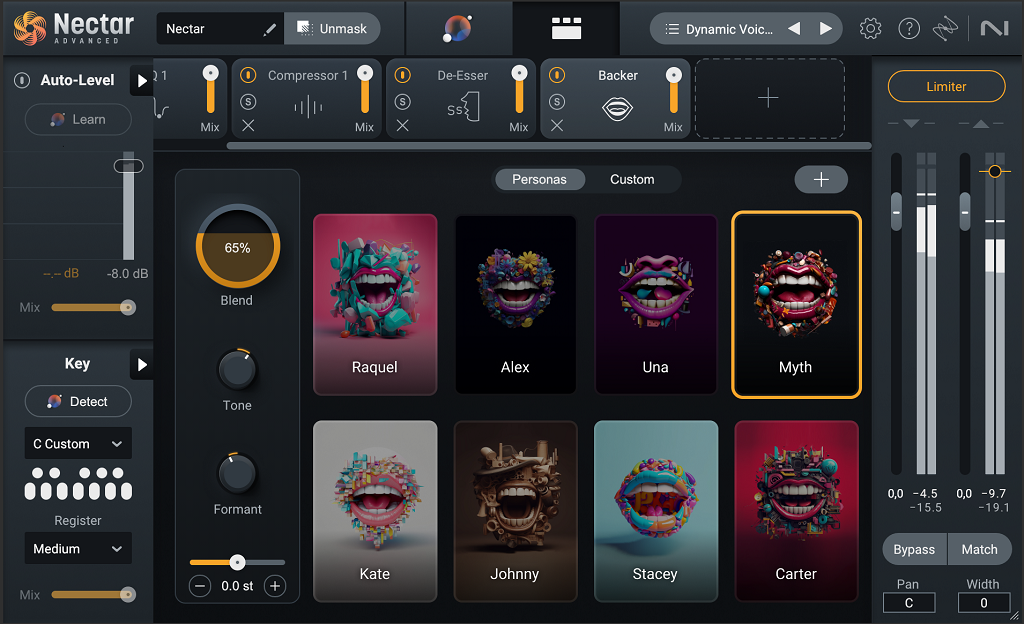Screen dimensions: 1024x624
Task: Click the Backer Mix slider
Action: pyautogui.click(x=673, y=91)
